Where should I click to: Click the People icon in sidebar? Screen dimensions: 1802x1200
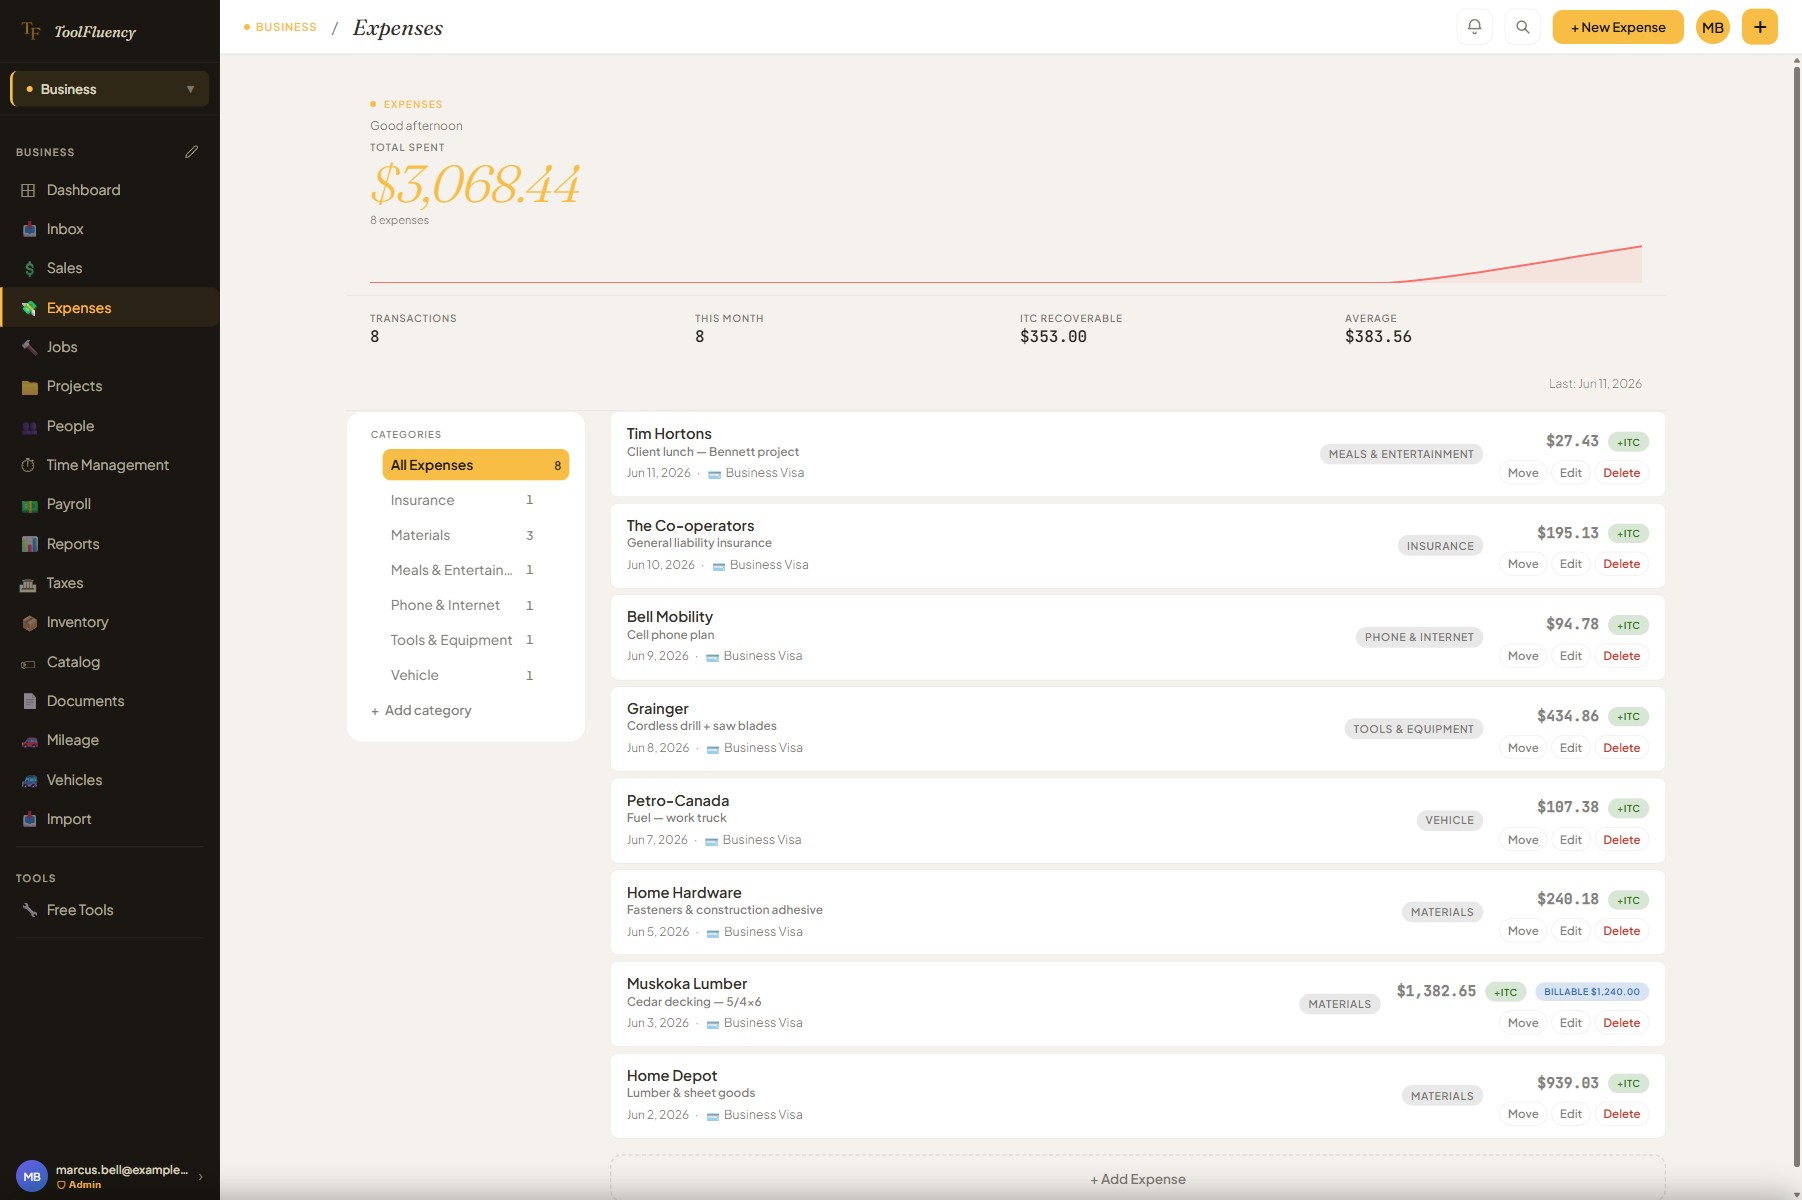(29, 426)
